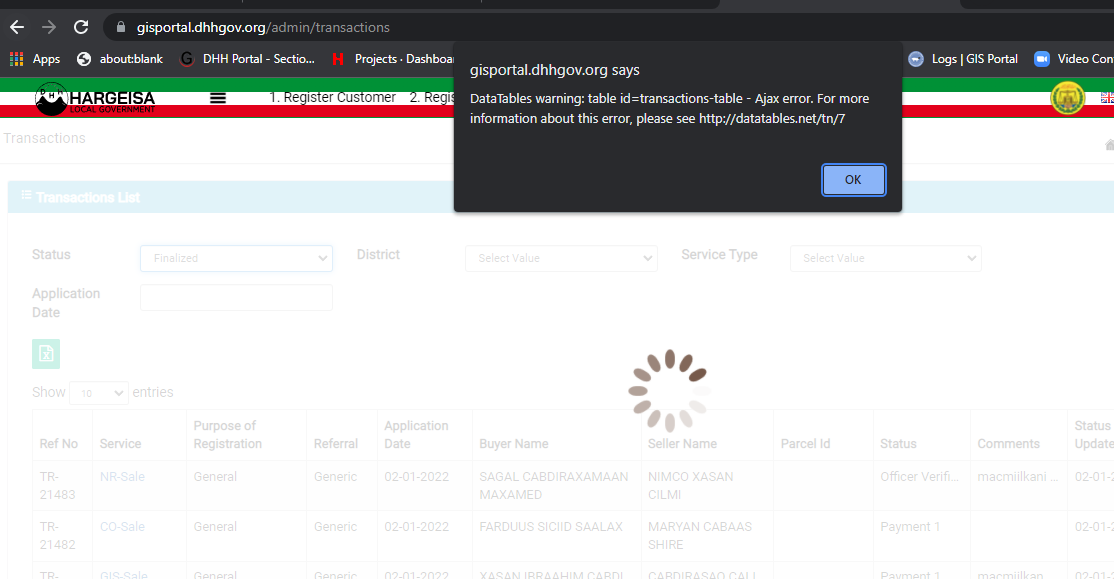Click the browser forward arrow
The image size is (1114, 579).
pos(49,27)
